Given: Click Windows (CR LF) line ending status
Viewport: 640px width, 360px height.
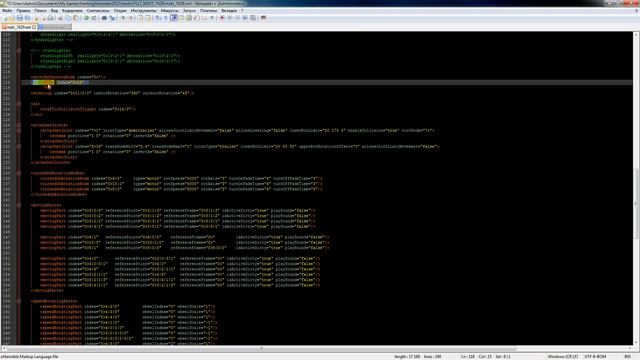Looking at the screenshot, I should pyautogui.click(x=562, y=357).
